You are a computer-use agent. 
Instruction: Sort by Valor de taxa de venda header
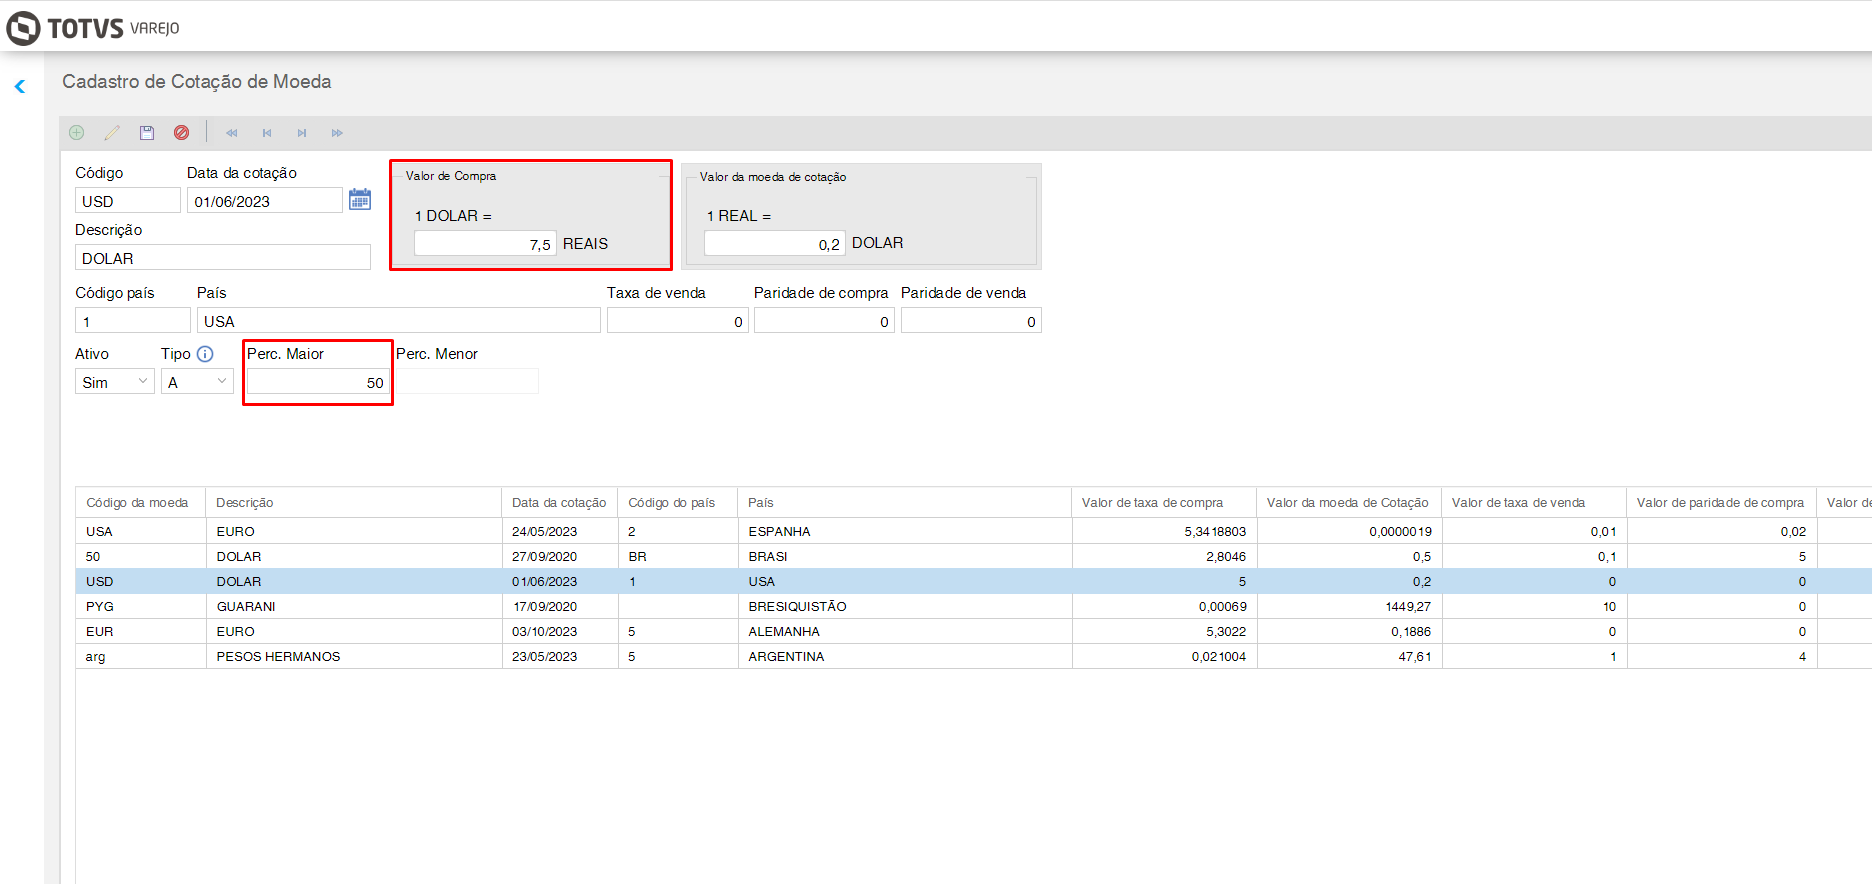[1534, 503]
